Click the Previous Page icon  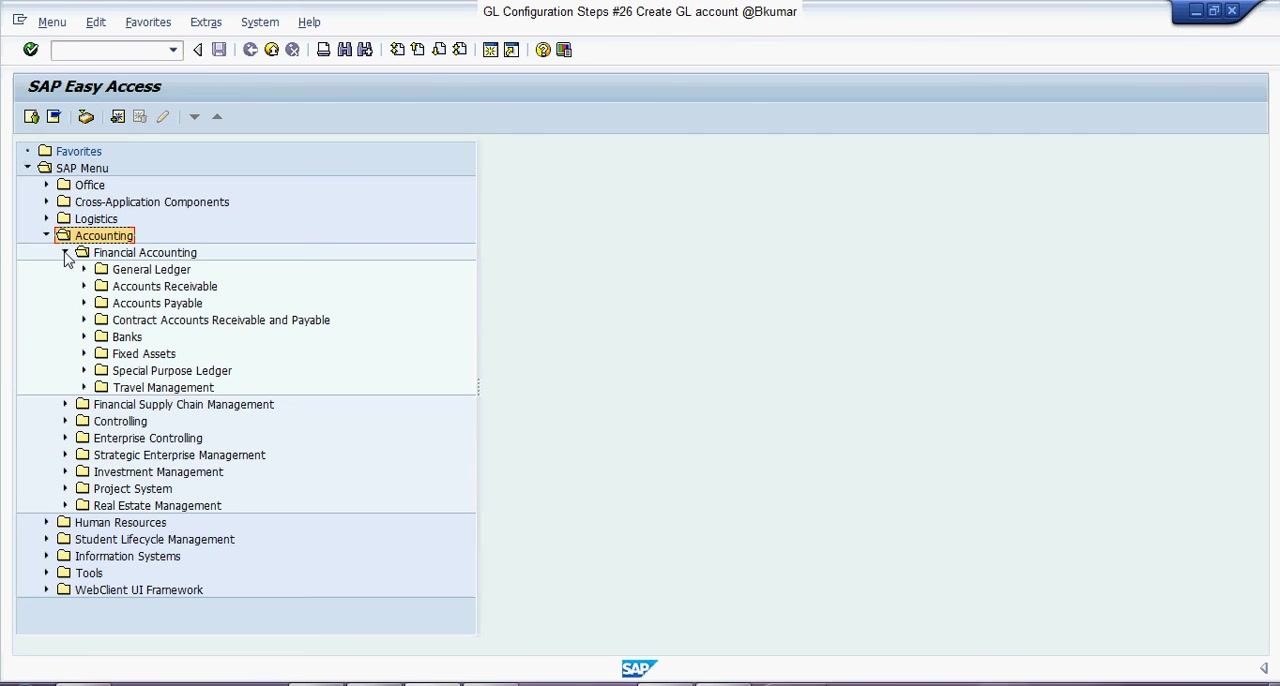click(x=418, y=50)
